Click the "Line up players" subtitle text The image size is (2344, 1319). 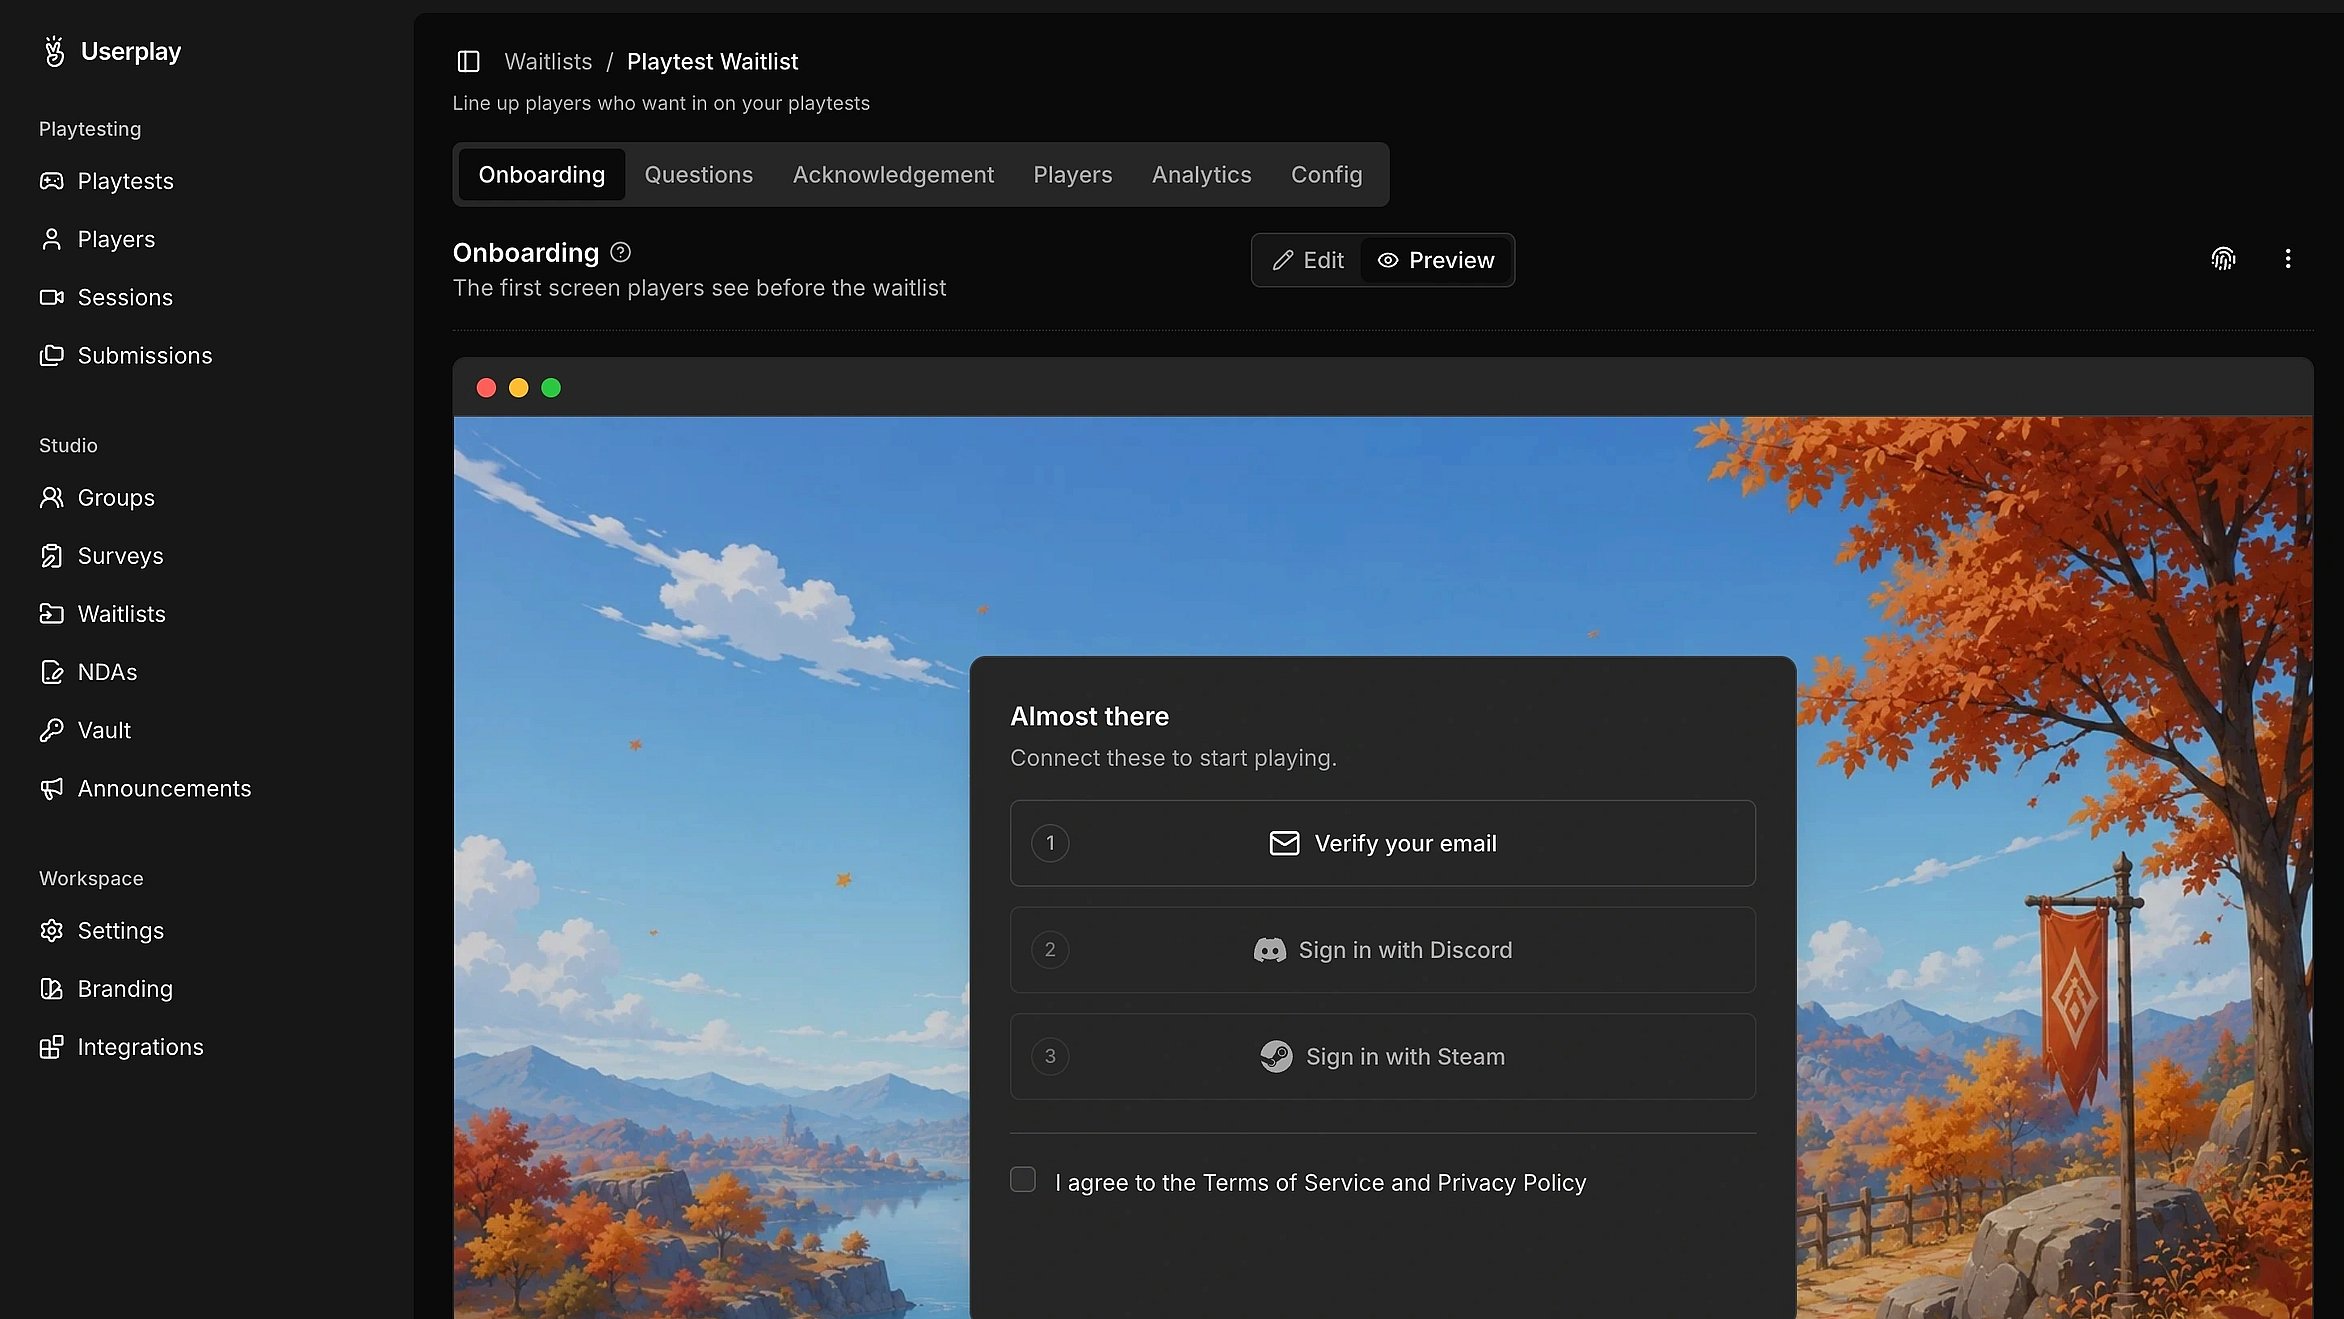661,103
